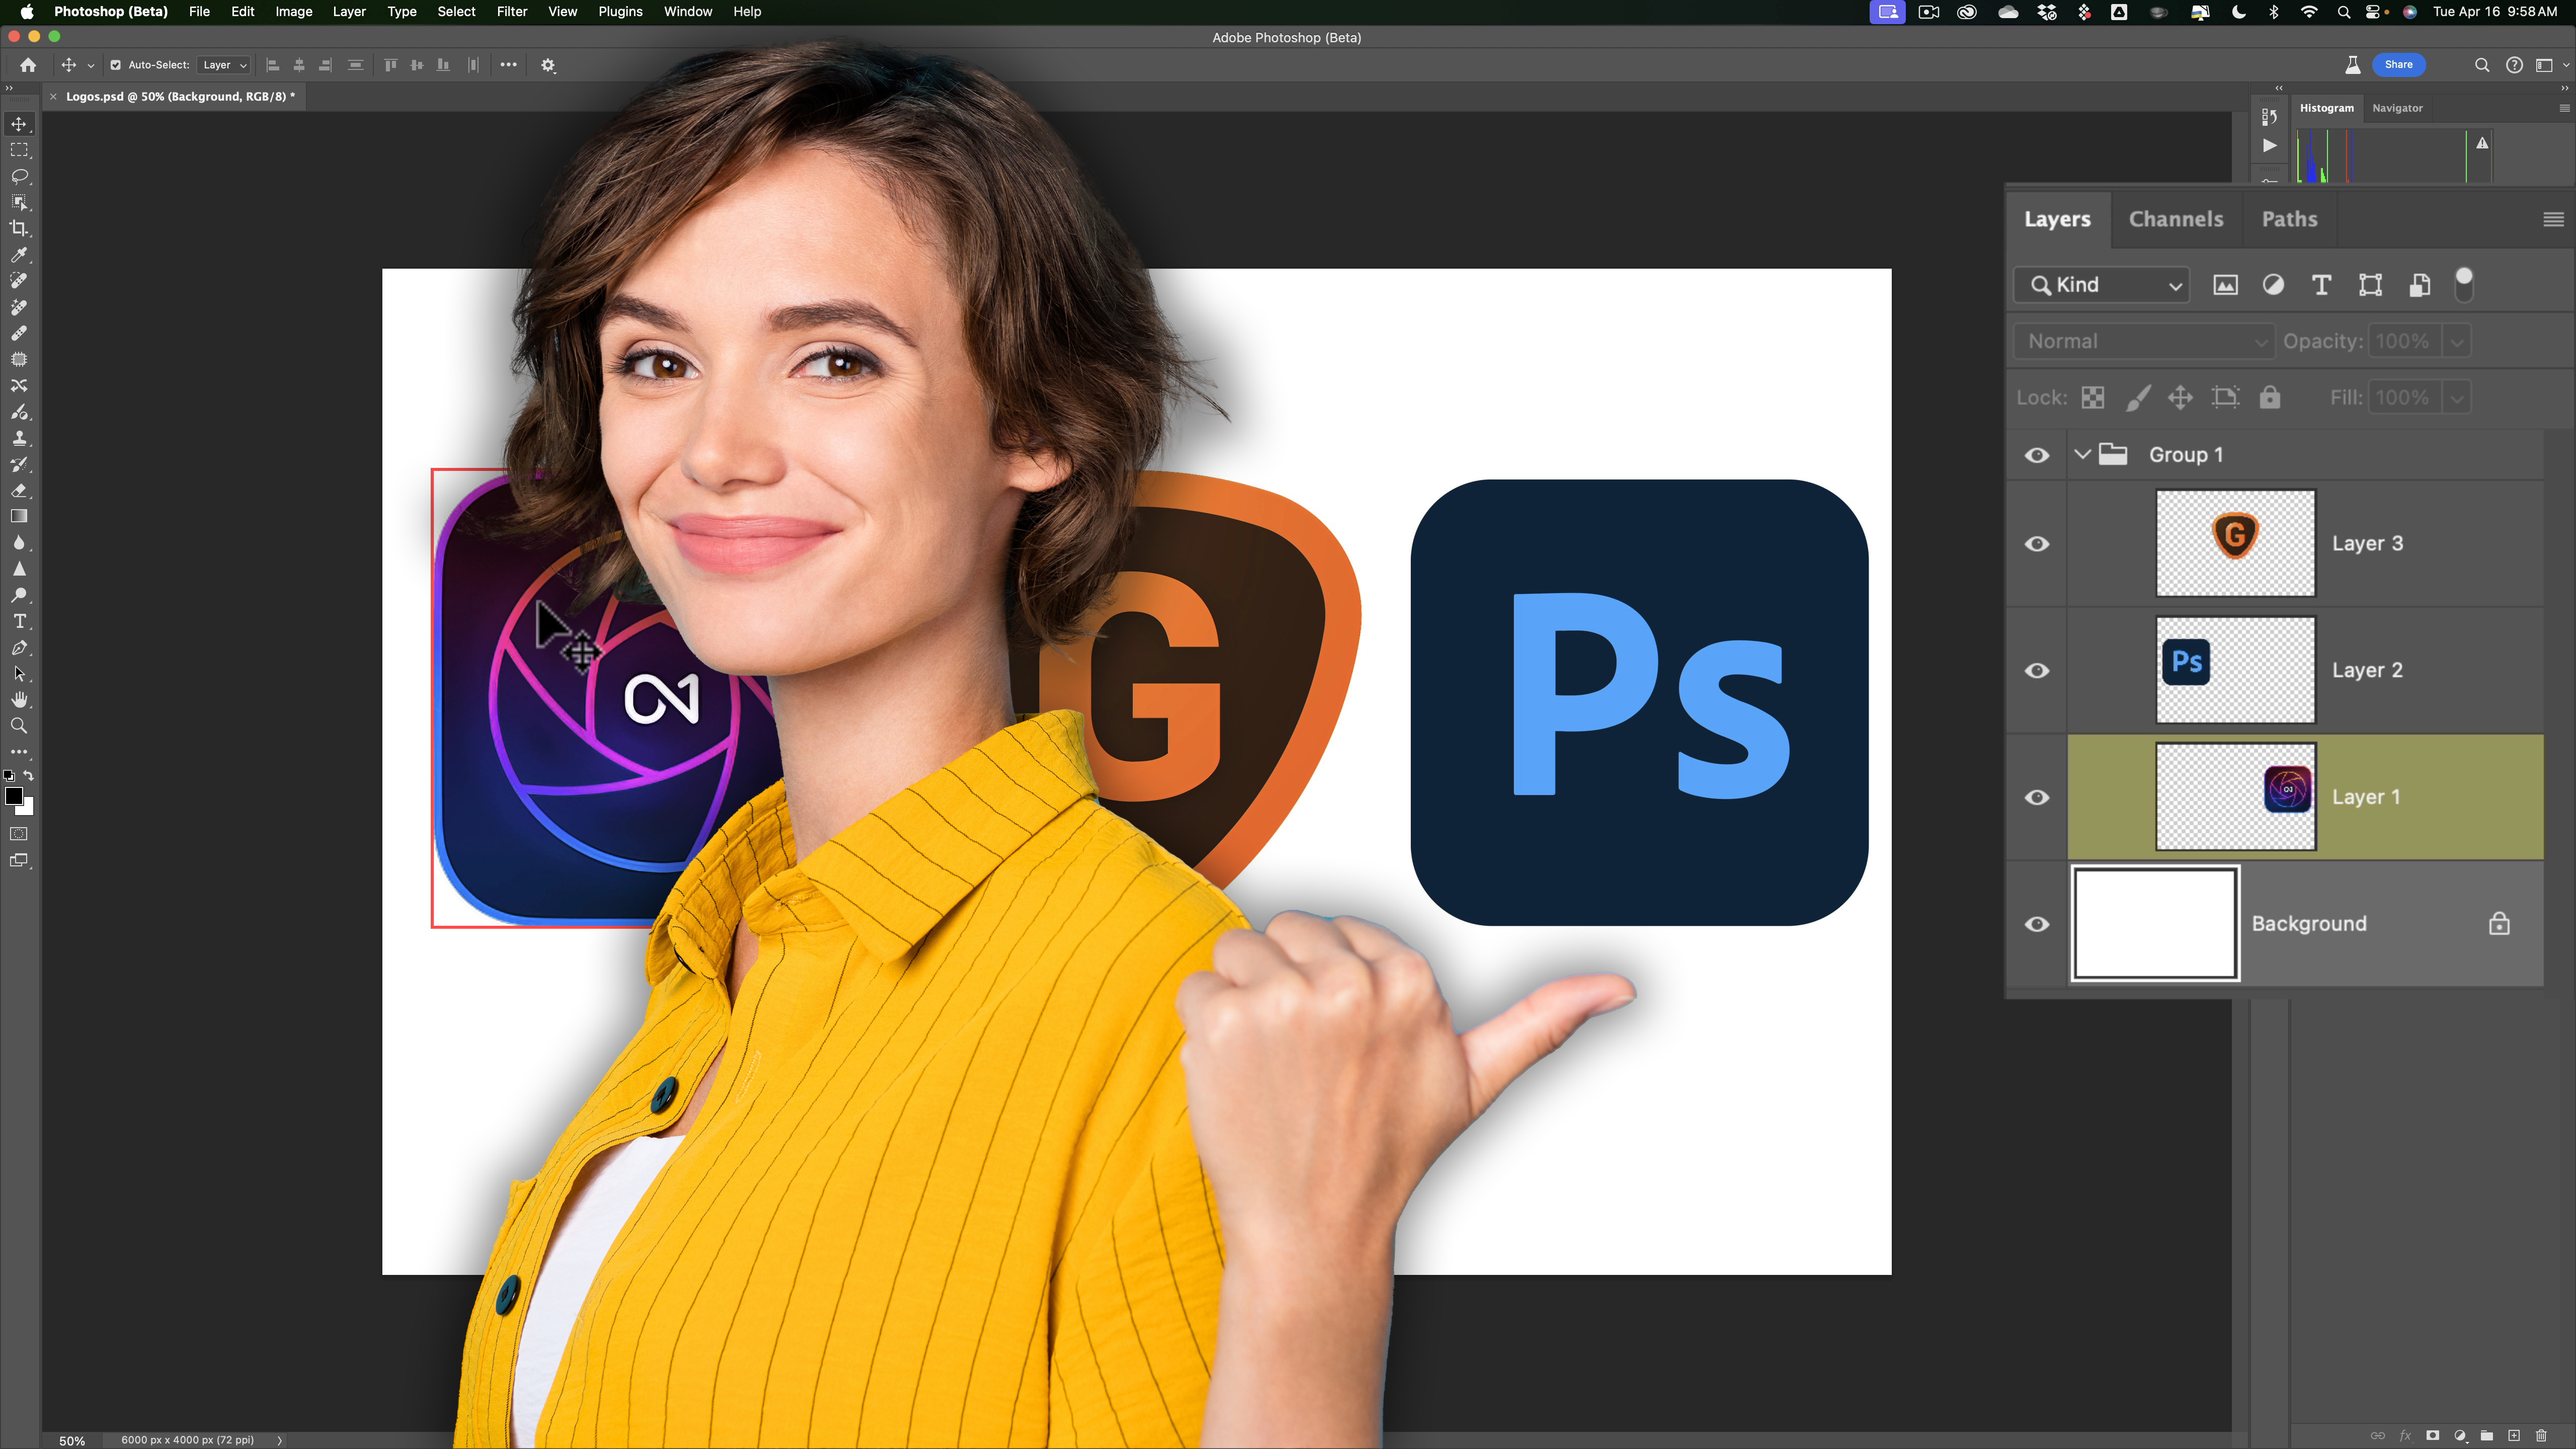This screenshot has height=1449, width=2576.
Task: Click the Share button
Action: (x=2398, y=64)
